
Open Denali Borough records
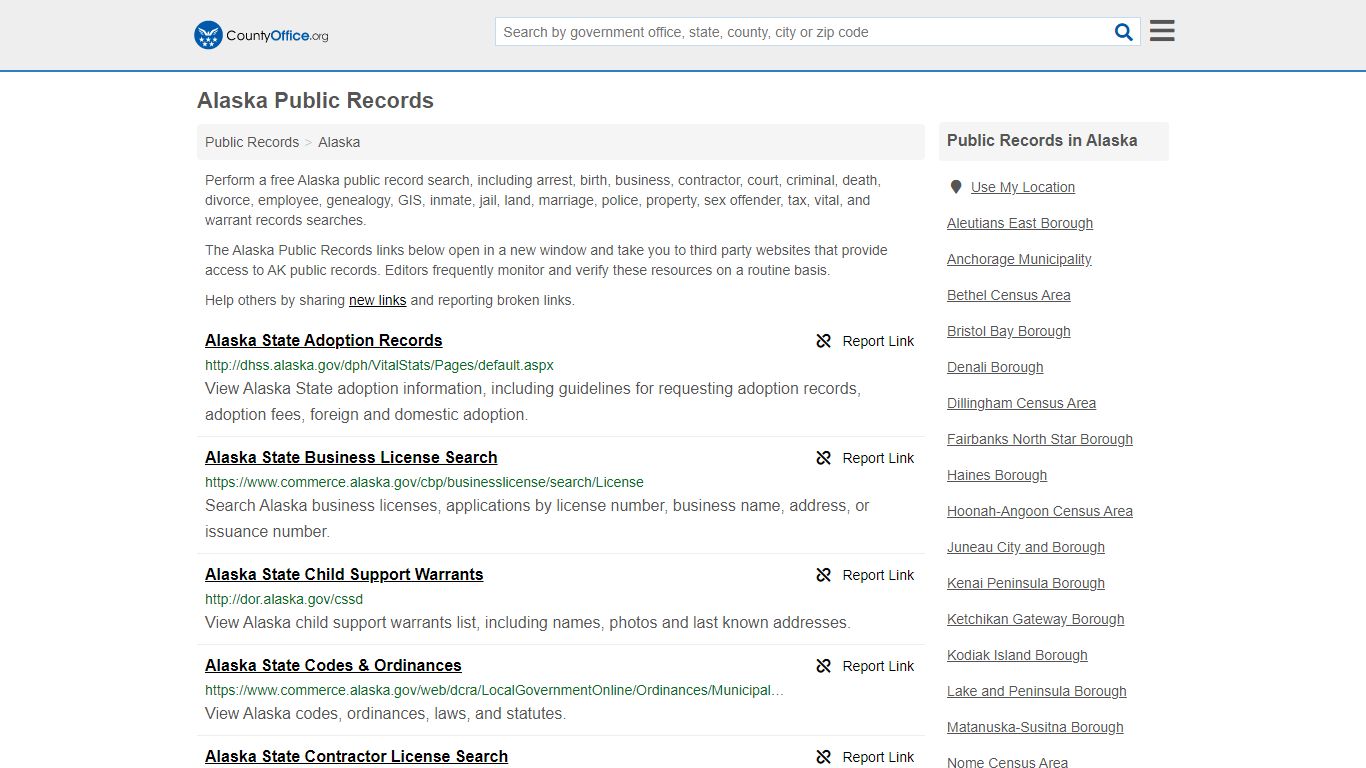(x=995, y=367)
